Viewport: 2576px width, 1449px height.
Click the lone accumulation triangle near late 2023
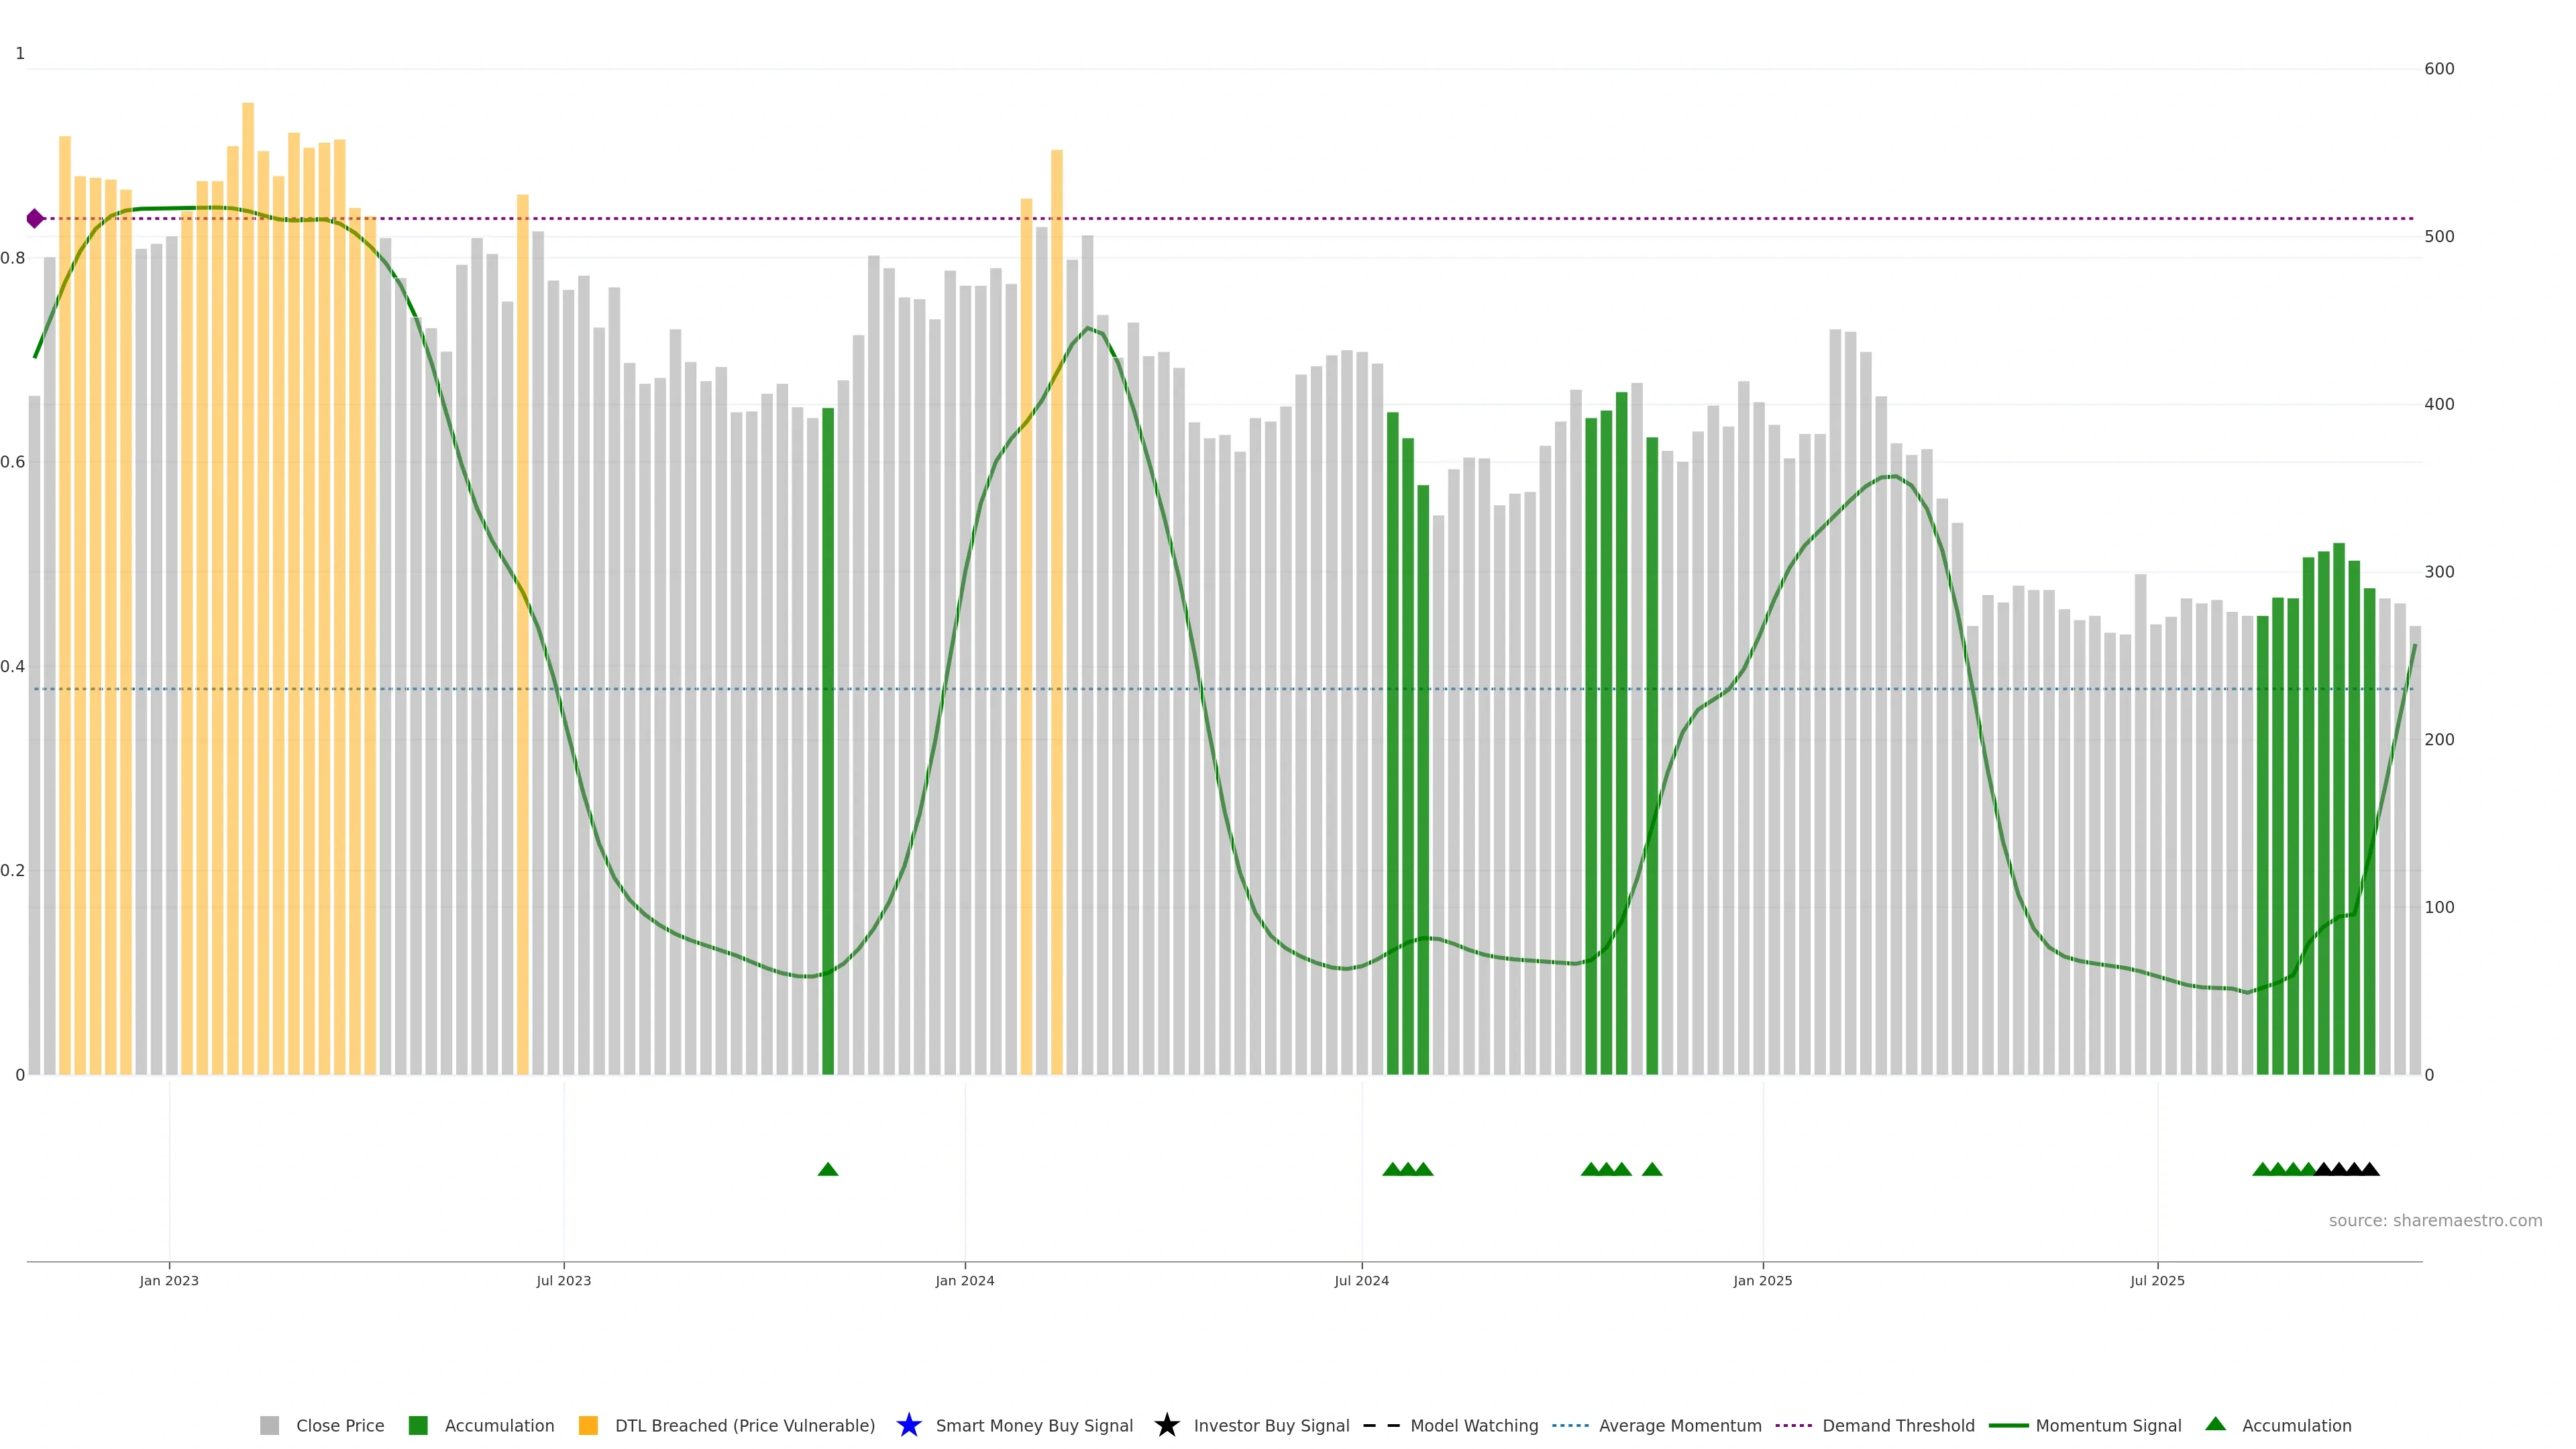point(827,1169)
